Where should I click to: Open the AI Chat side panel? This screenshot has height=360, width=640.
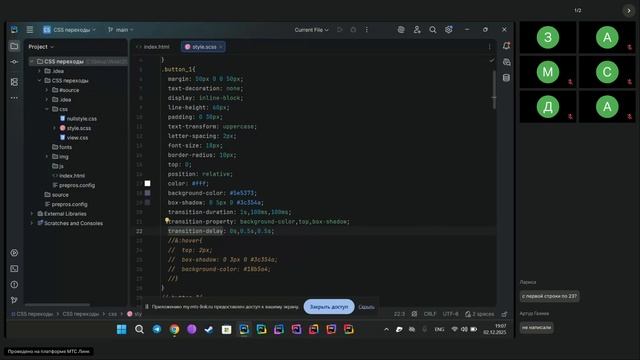point(506,62)
